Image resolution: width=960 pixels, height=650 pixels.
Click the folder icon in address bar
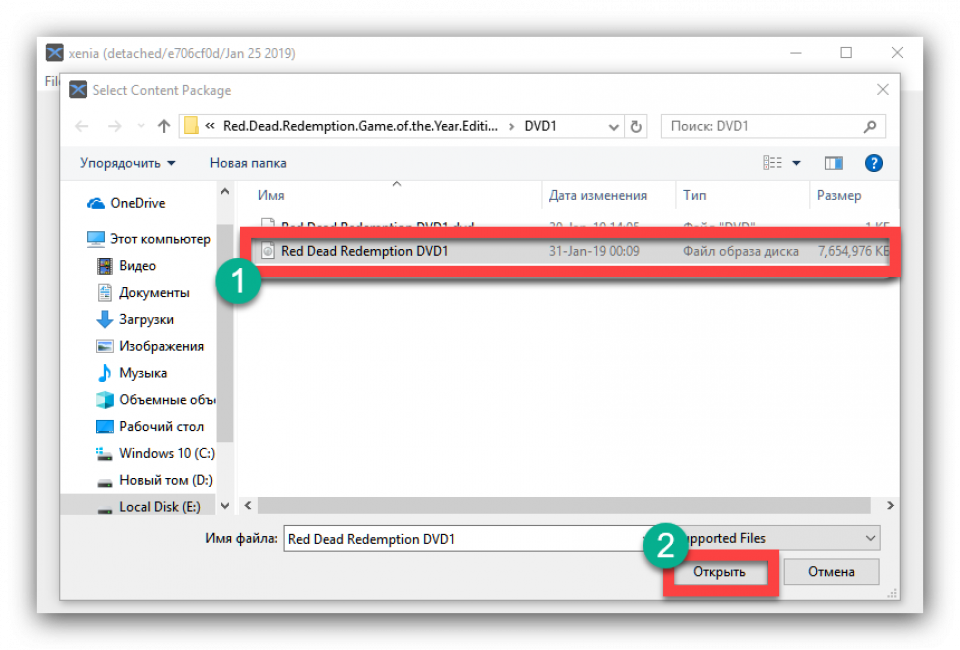[x=191, y=125]
